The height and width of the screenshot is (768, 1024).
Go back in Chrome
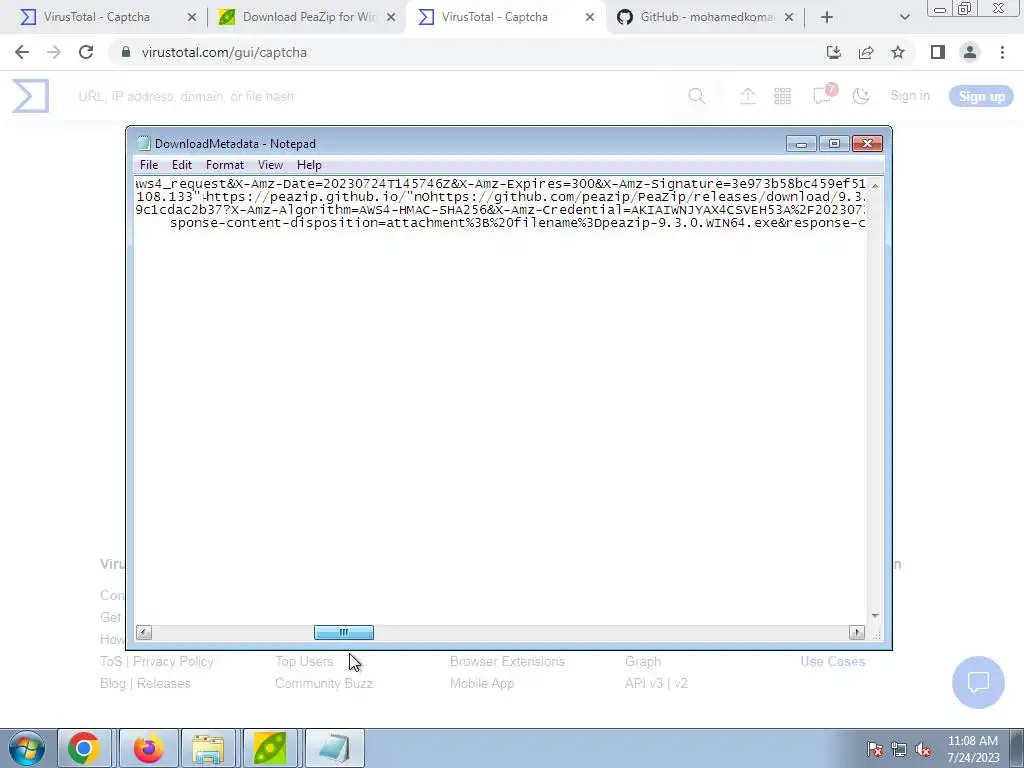tap(22, 52)
